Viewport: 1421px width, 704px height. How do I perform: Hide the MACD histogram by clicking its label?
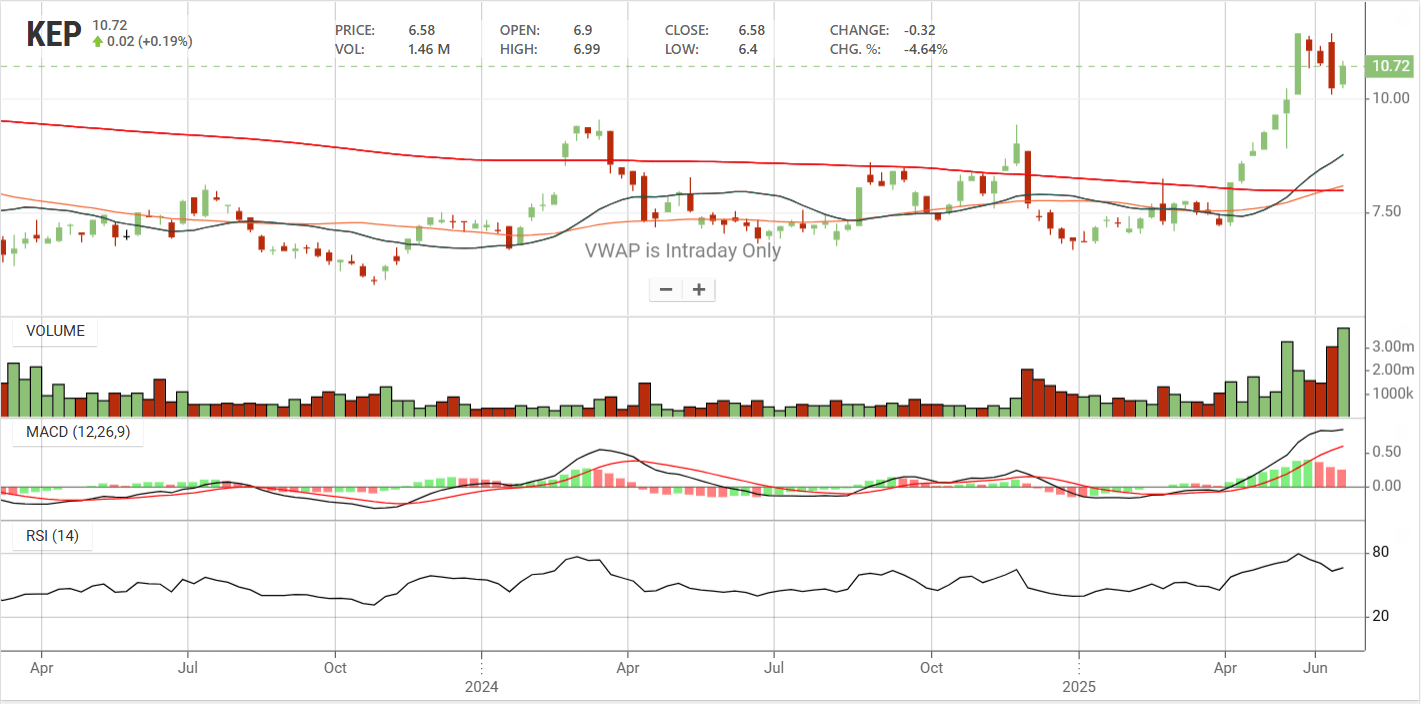(77, 432)
